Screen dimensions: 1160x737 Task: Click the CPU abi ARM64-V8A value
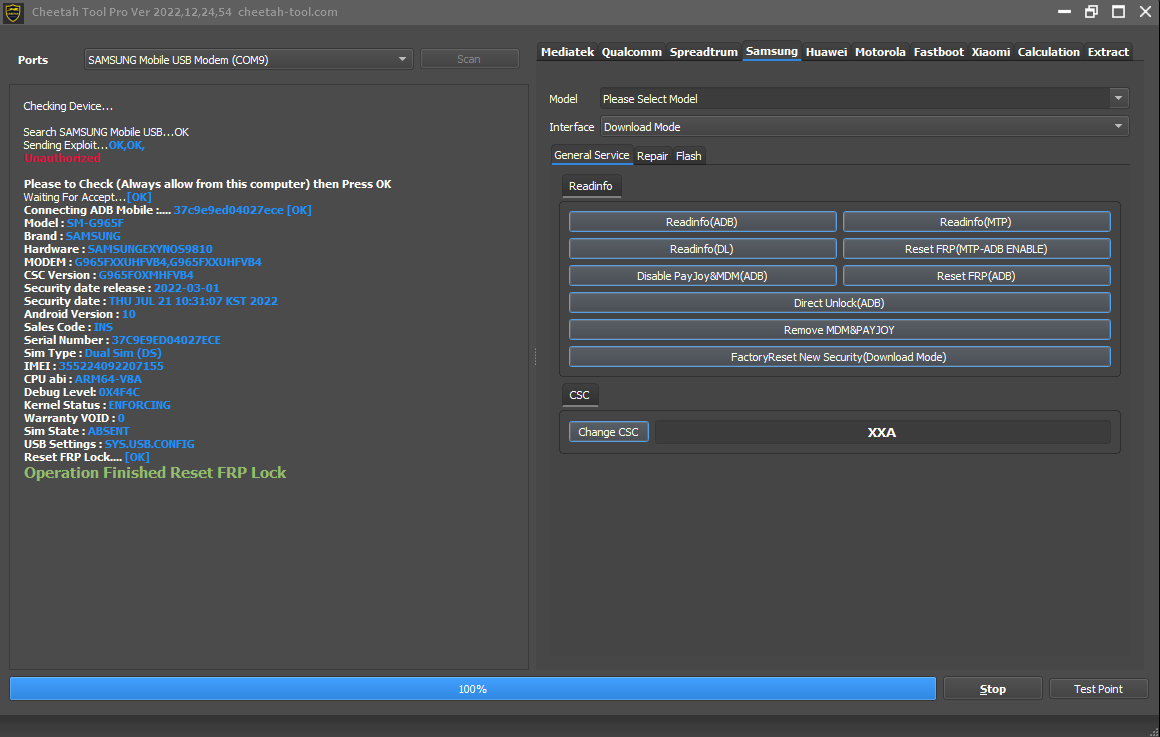pos(108,380)
